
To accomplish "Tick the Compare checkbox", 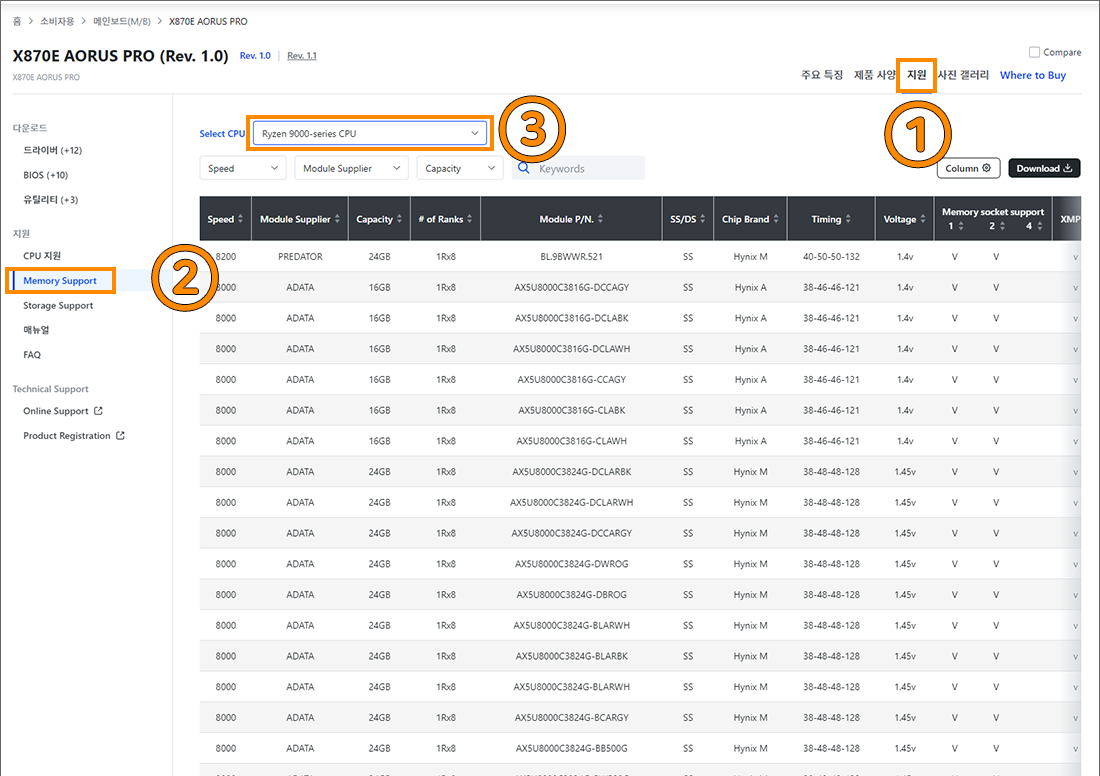I will 1034,52.
